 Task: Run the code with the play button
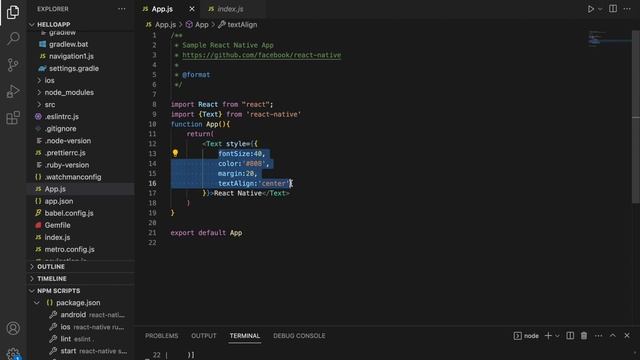tap(591, 9)
